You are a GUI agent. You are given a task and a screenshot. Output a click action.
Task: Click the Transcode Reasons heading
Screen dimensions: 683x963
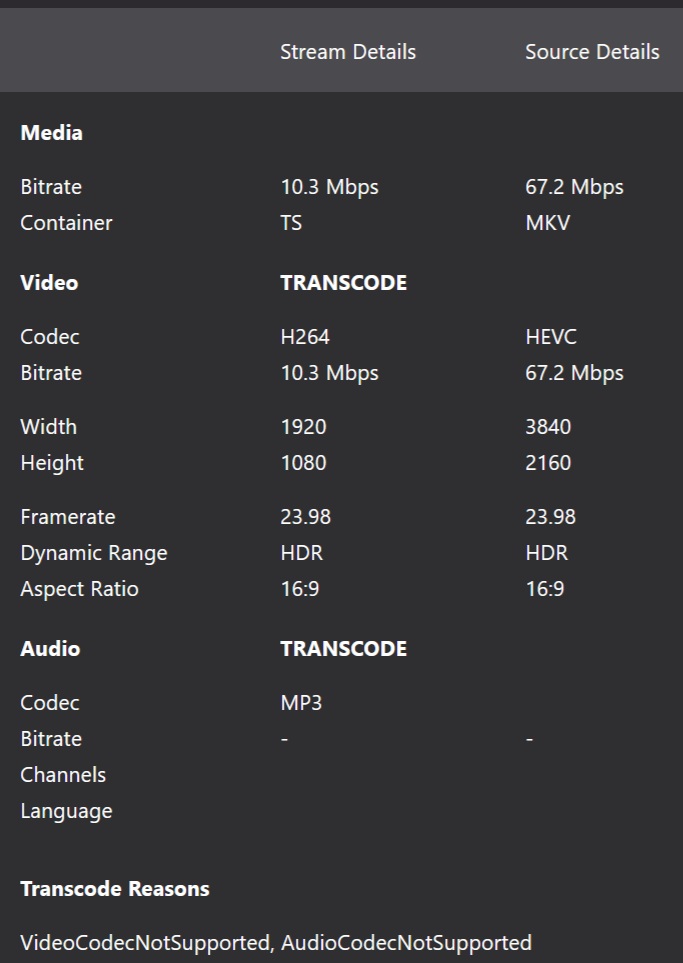(x=115, y=889)
